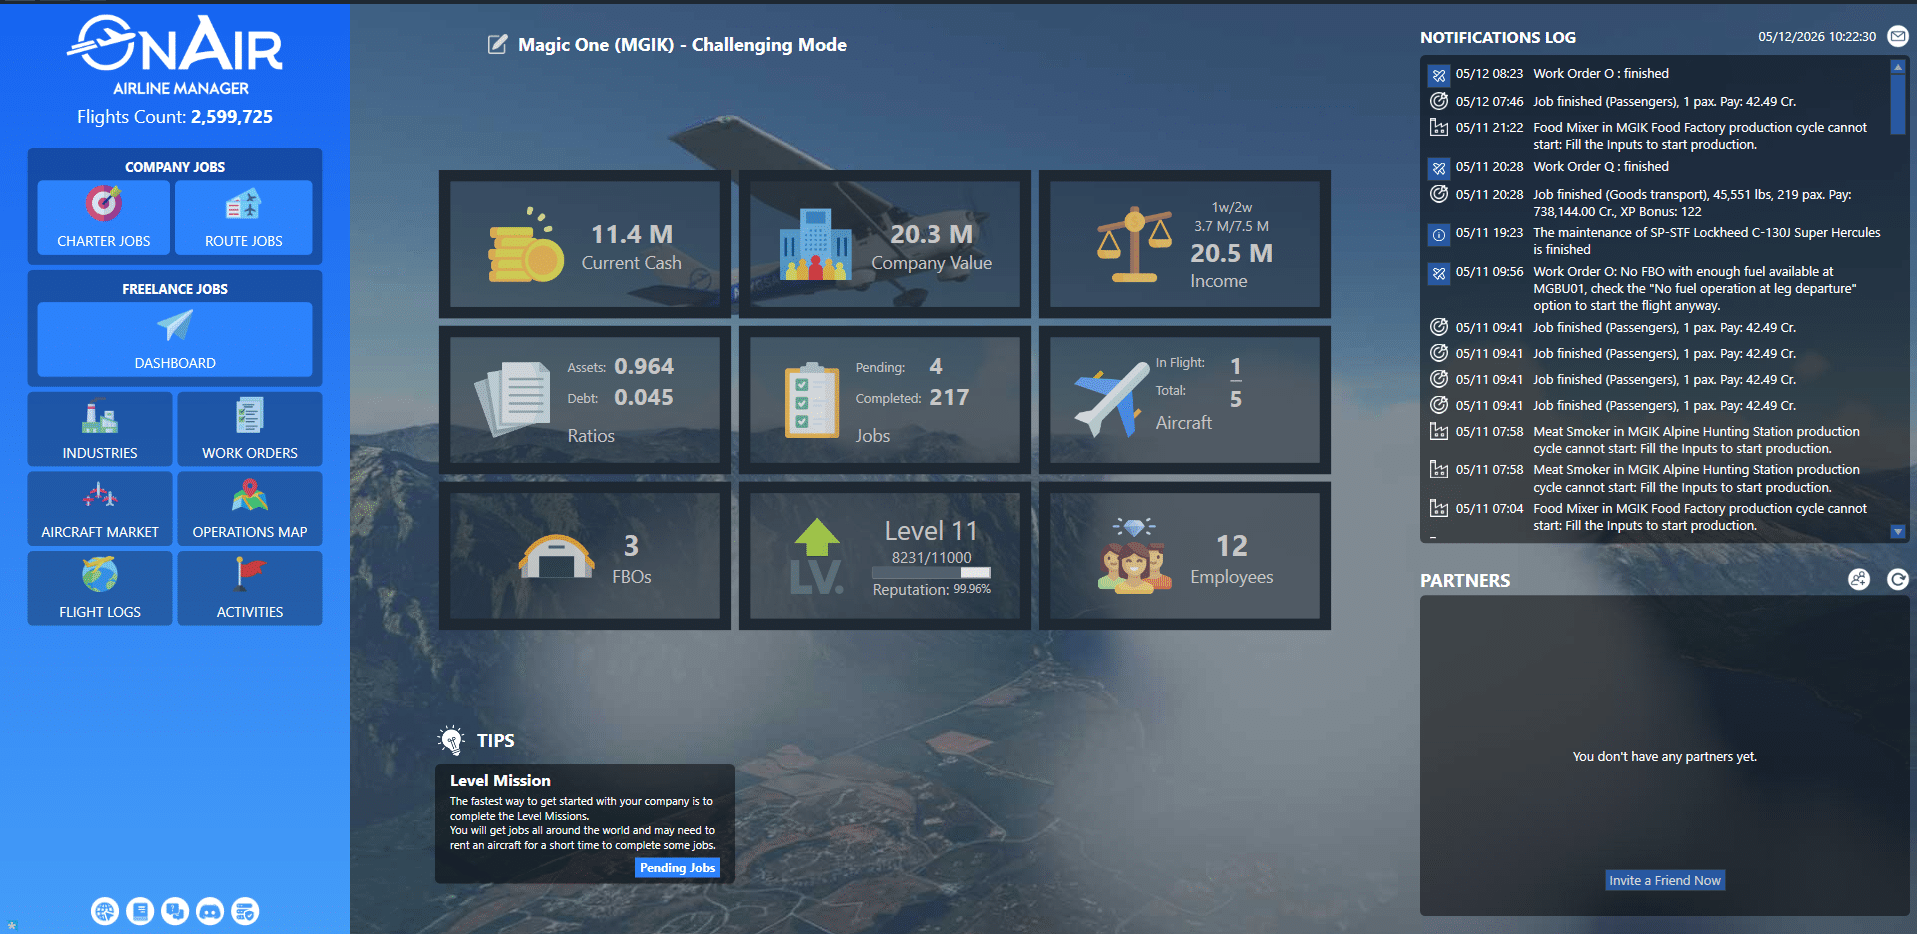
Task: Click the Pending Jobs button in Tips
Action: tap(677, 868)
